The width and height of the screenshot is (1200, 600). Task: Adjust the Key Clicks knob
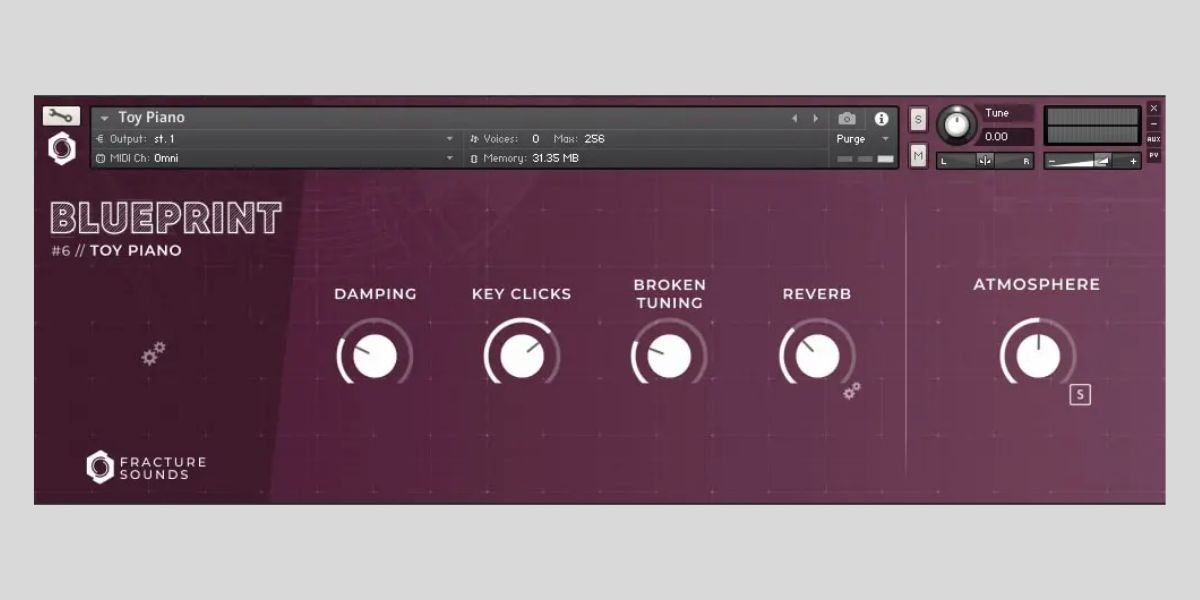pos(522,357)
